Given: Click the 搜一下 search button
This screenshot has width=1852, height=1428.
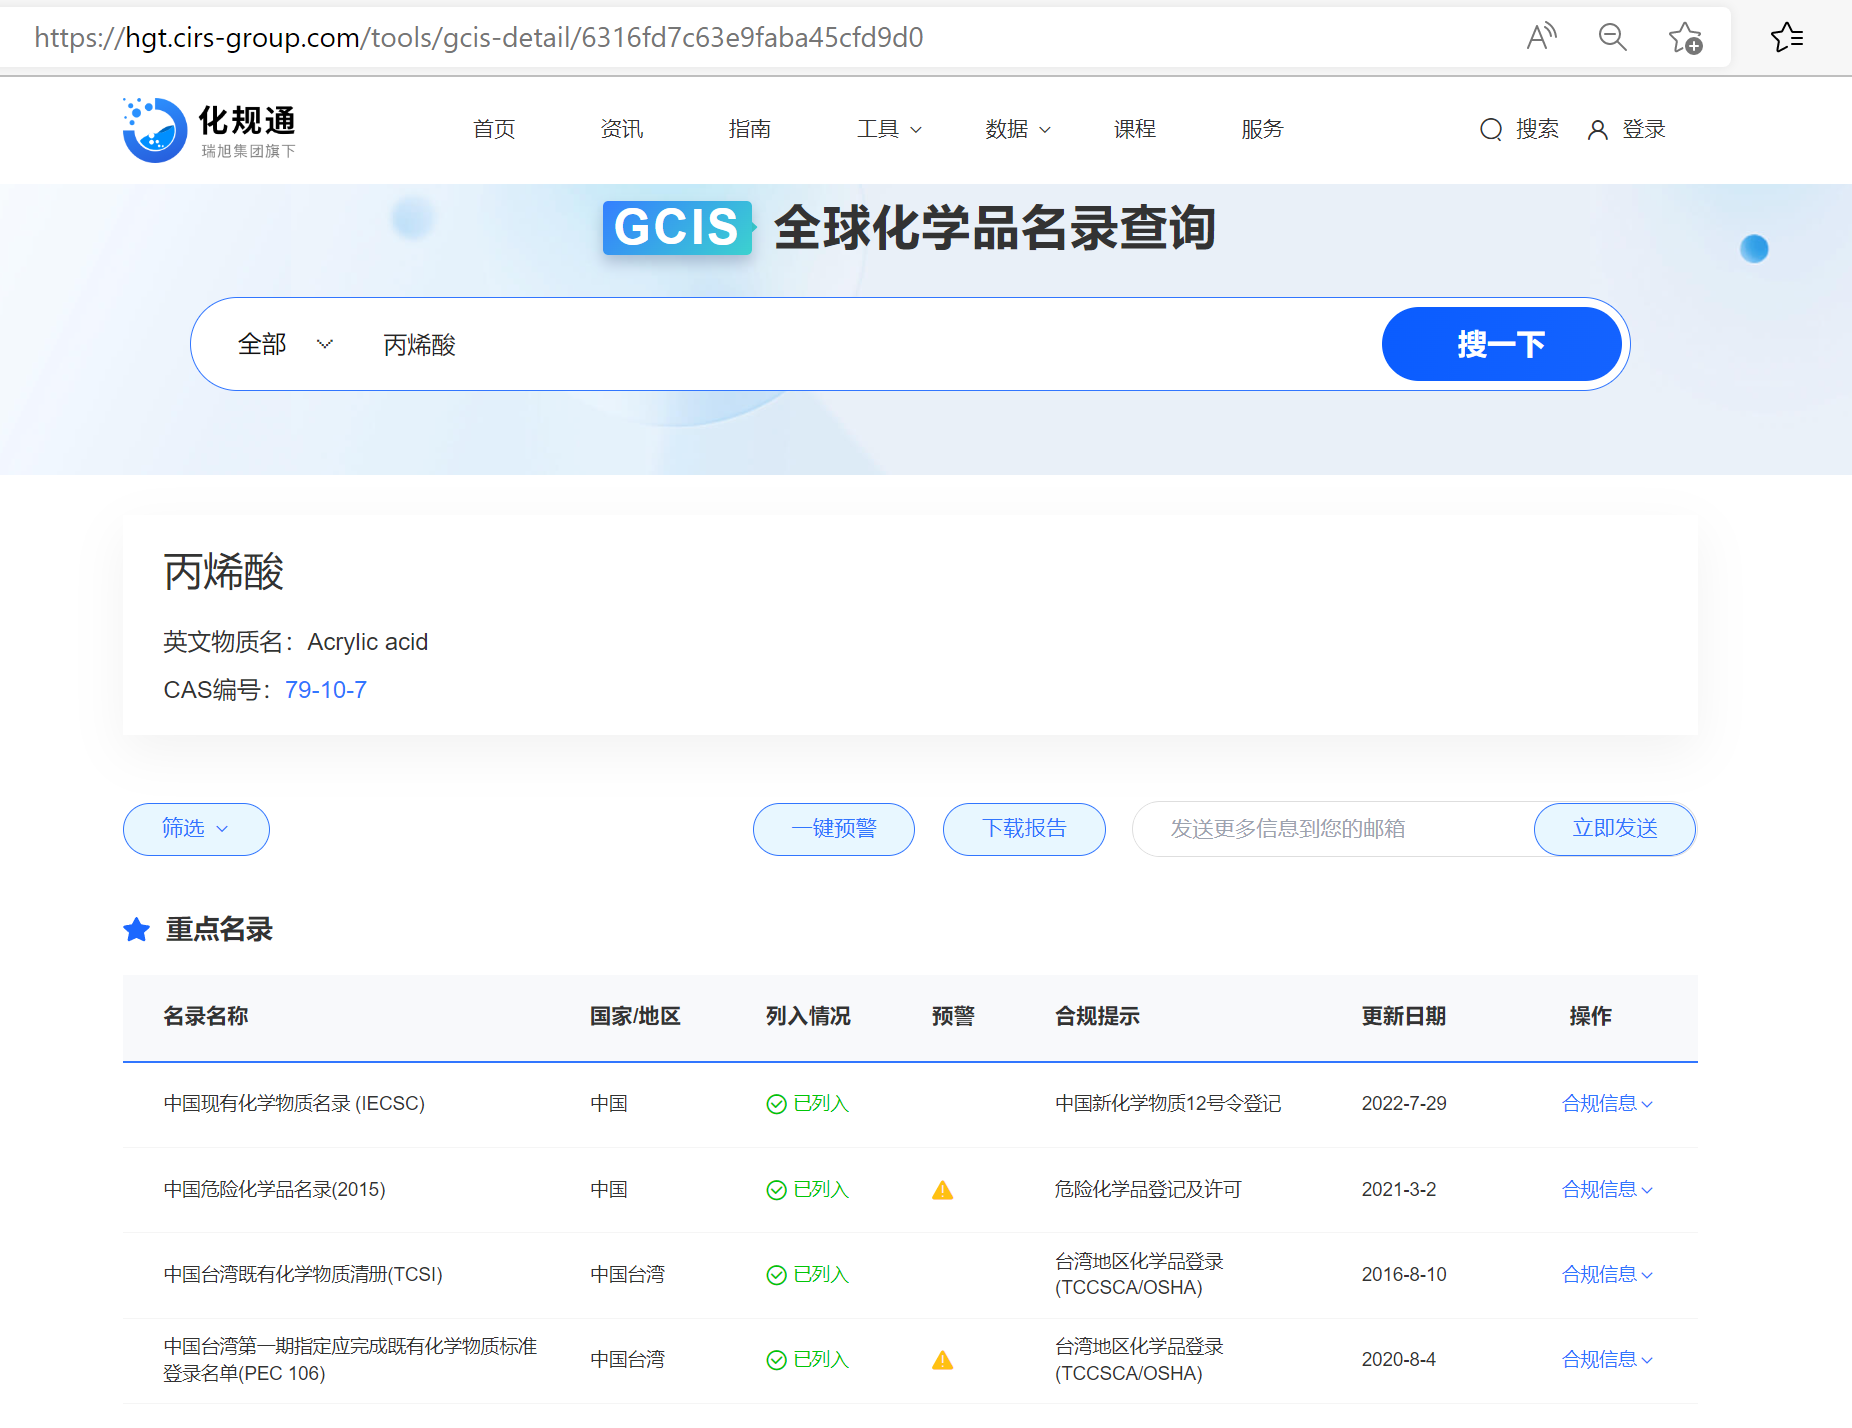Looking at the screenshot, I should (1501, 343).
